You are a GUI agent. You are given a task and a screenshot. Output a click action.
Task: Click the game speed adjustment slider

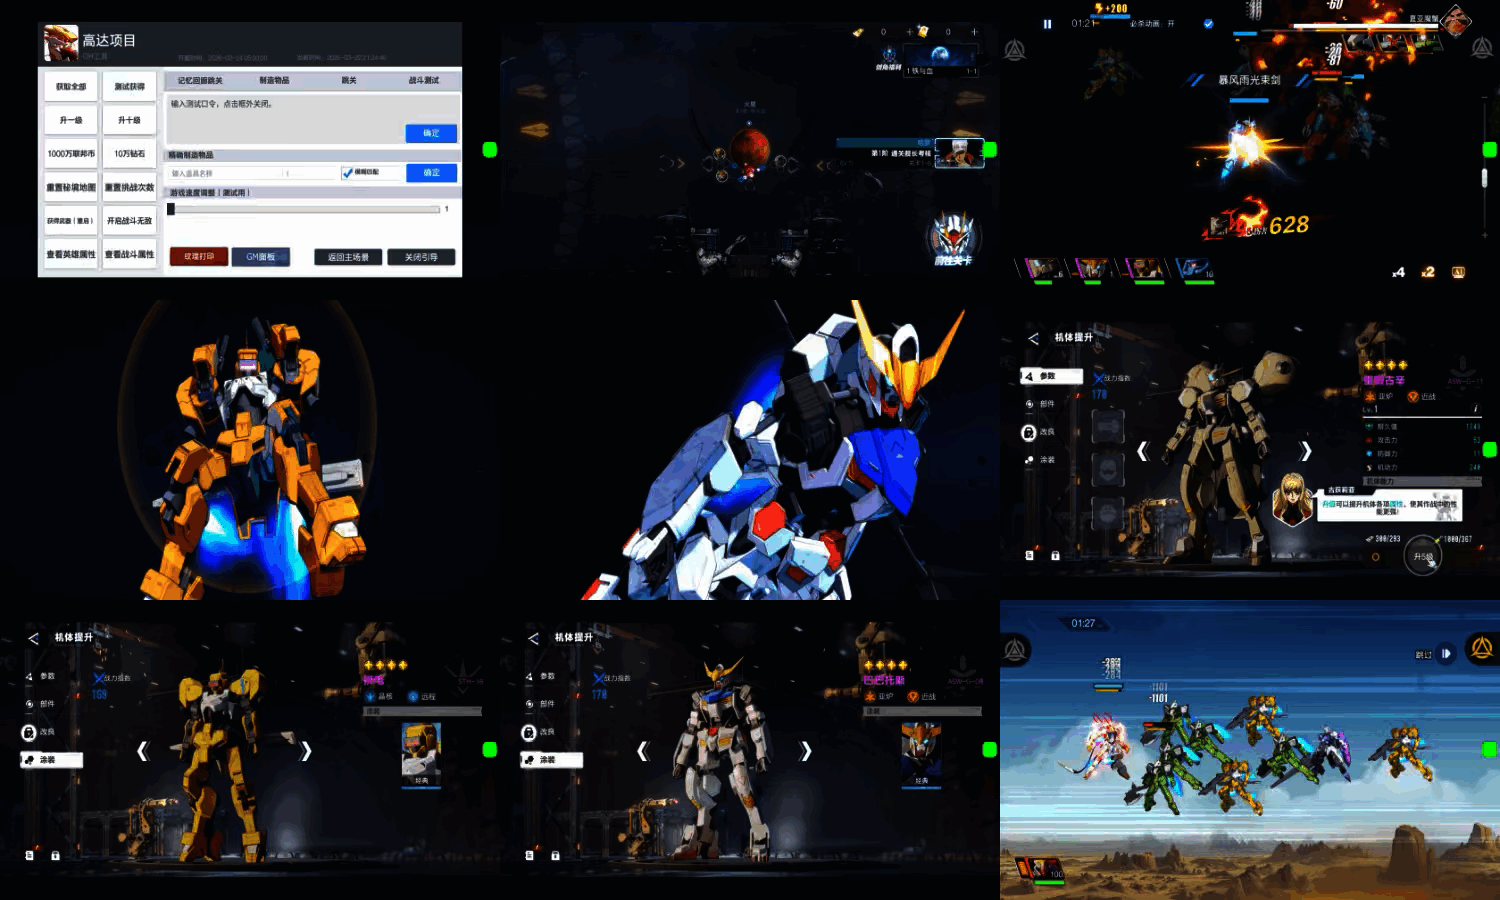pos(305,210)
